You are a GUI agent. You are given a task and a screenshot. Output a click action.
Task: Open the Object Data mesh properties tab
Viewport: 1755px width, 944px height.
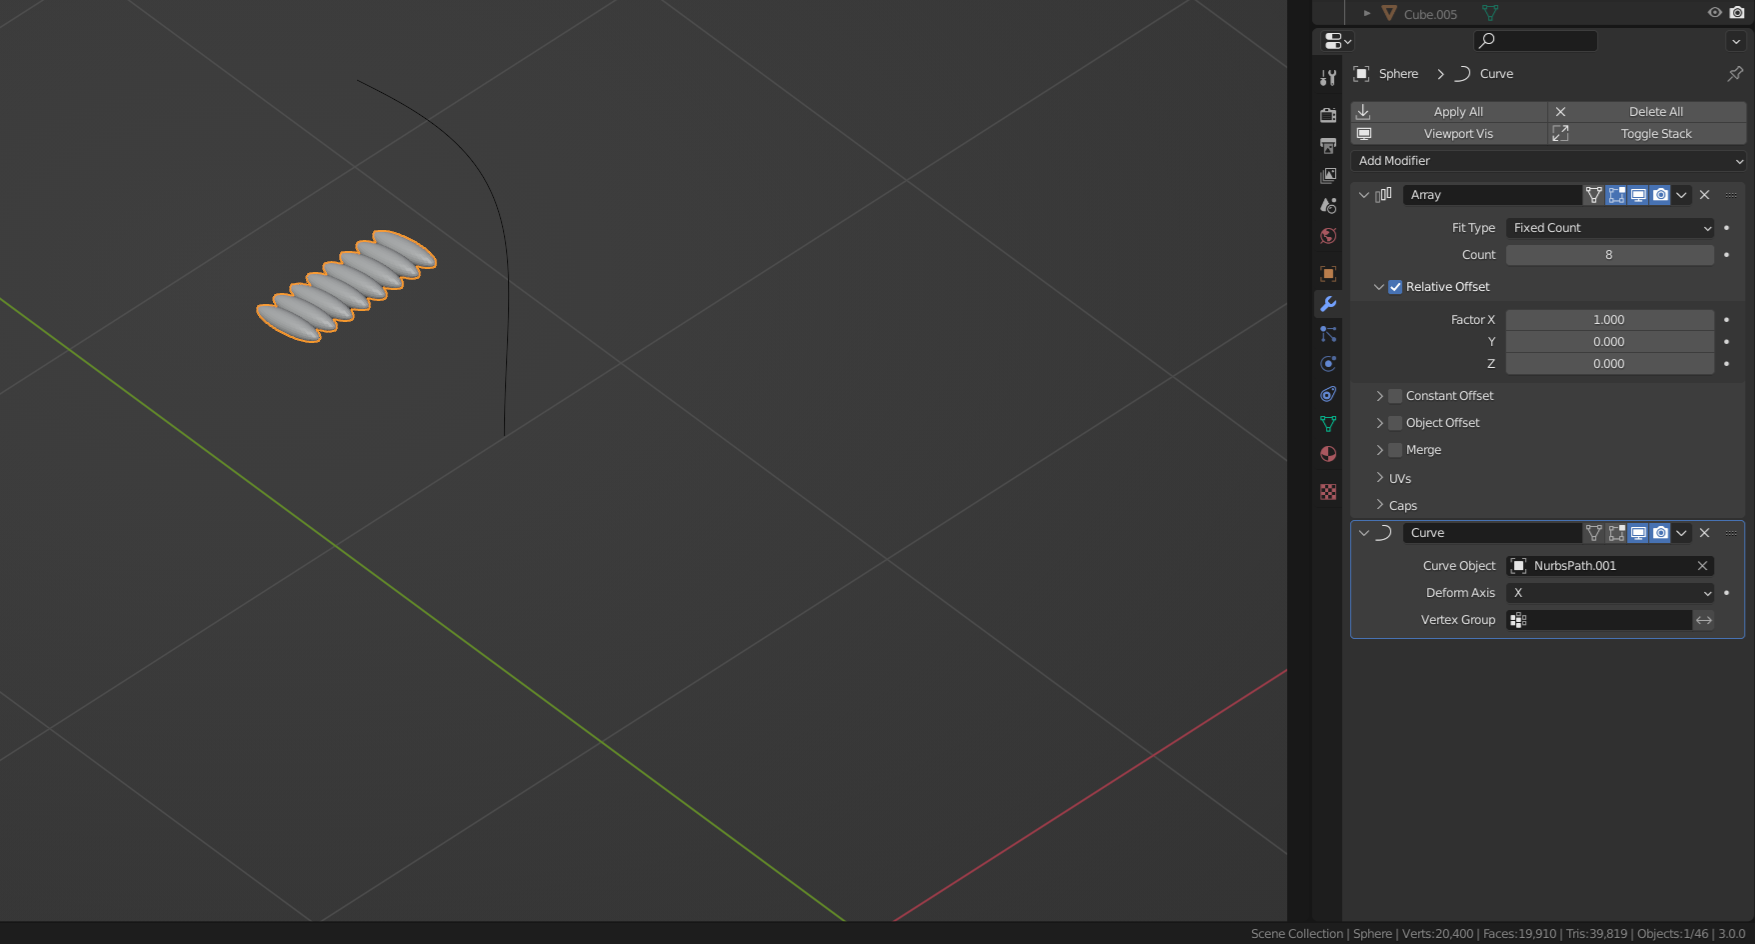pyautogui.click(x=1328, y=424)
